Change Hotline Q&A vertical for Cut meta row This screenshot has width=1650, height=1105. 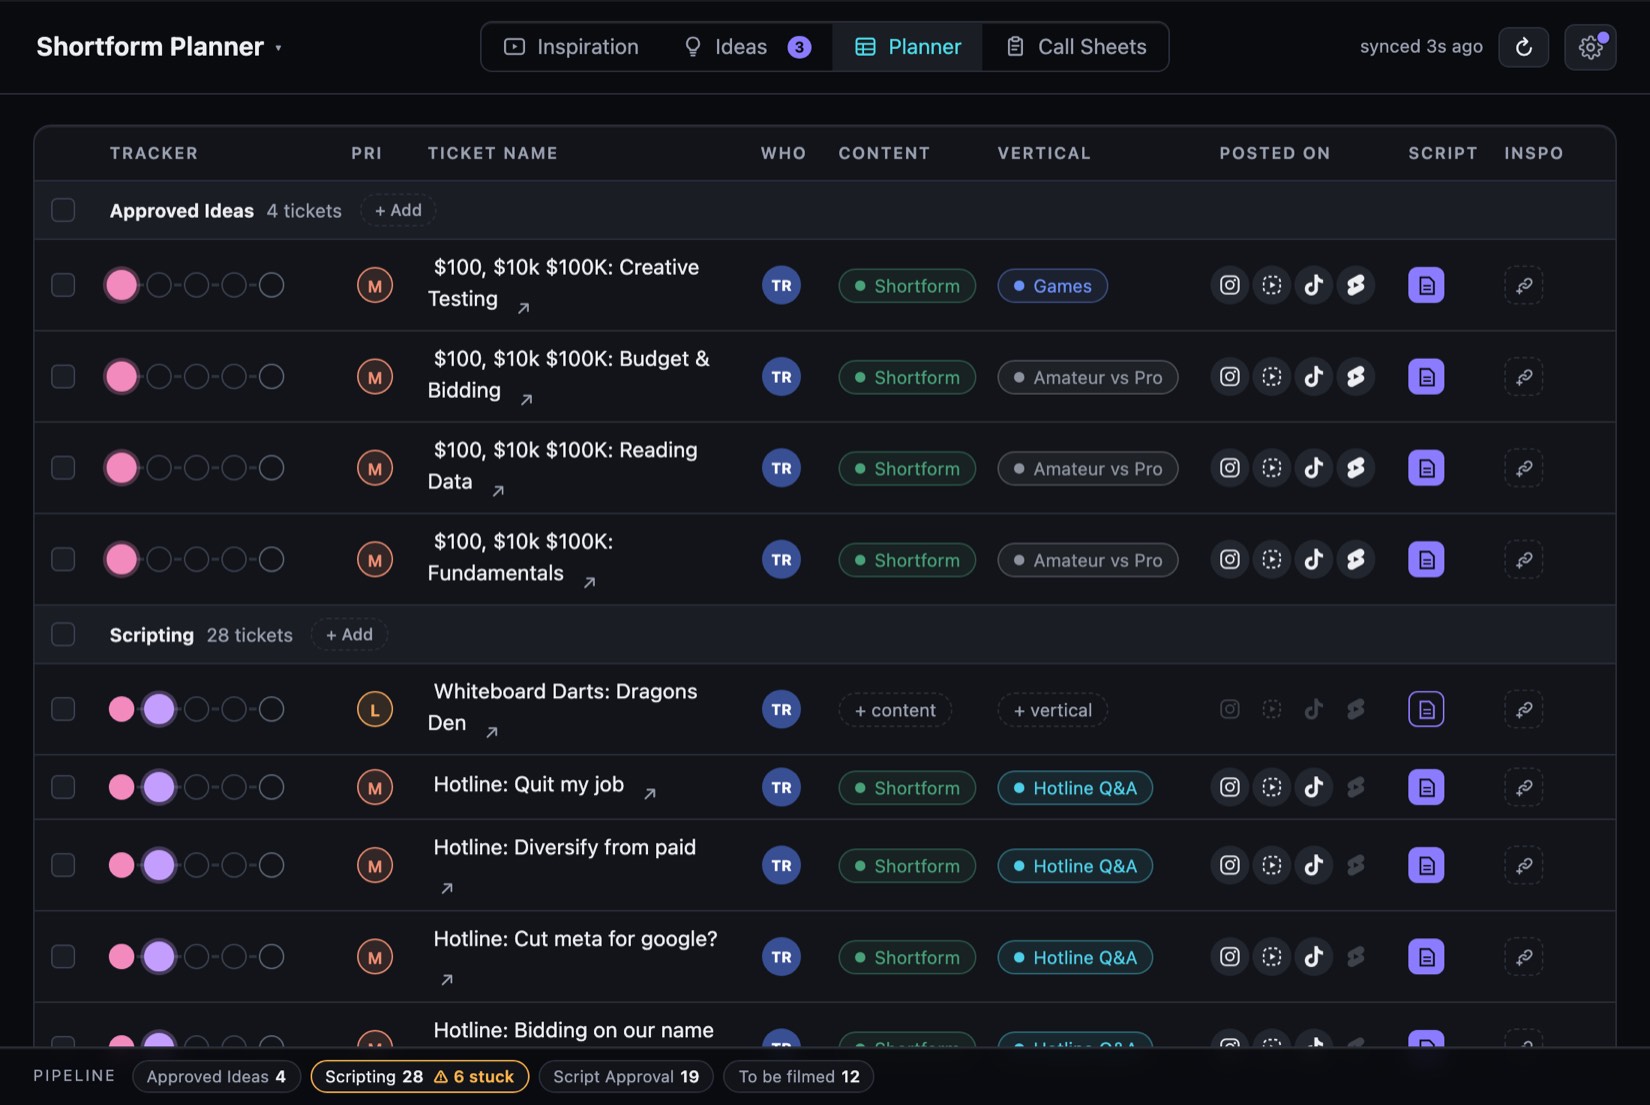click(1075, 957)
